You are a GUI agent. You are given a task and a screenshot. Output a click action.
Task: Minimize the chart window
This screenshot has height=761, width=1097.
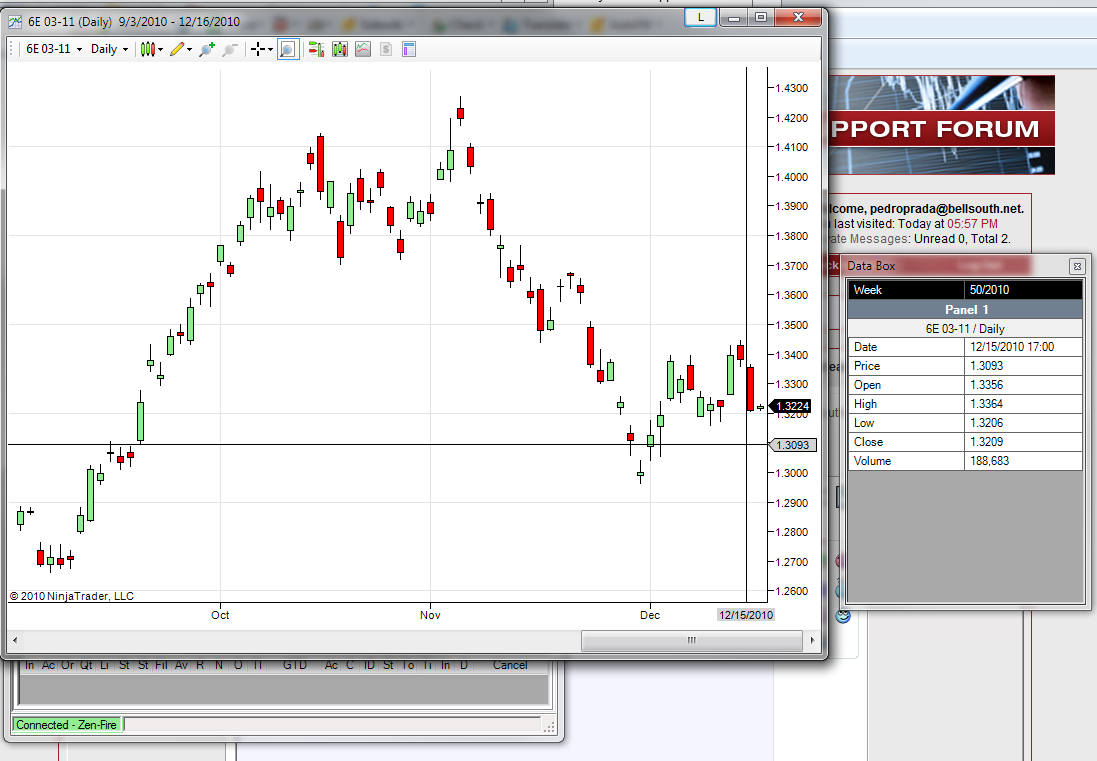tap(734, 17)
